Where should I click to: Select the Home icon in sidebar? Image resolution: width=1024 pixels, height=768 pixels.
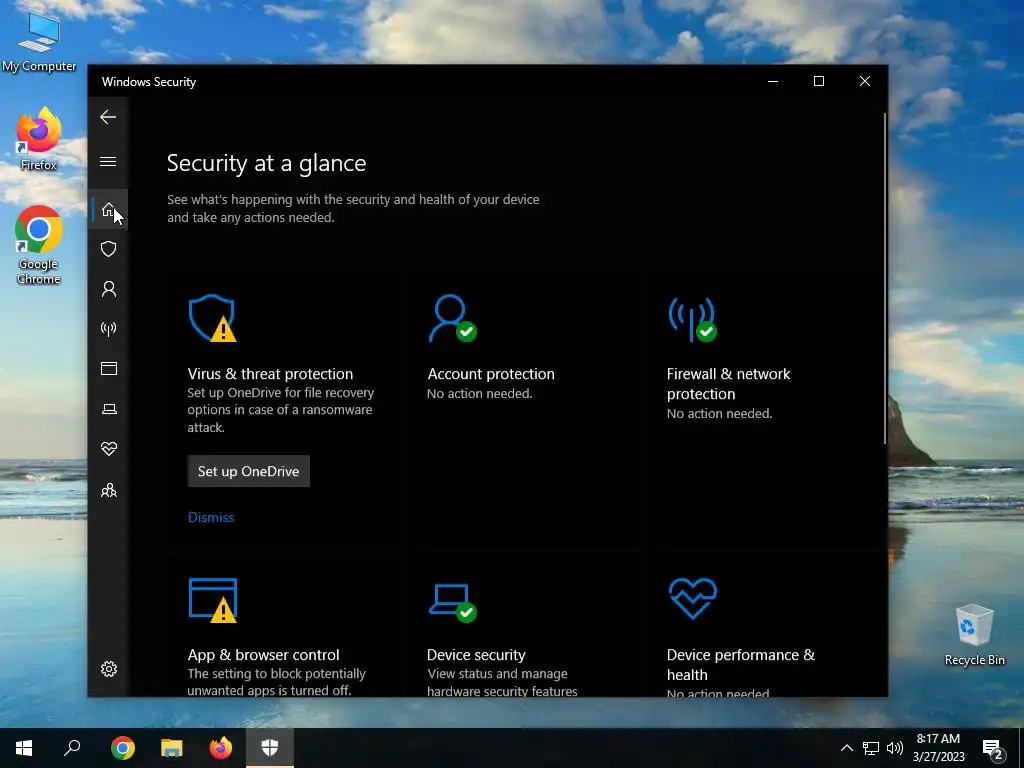108,210
